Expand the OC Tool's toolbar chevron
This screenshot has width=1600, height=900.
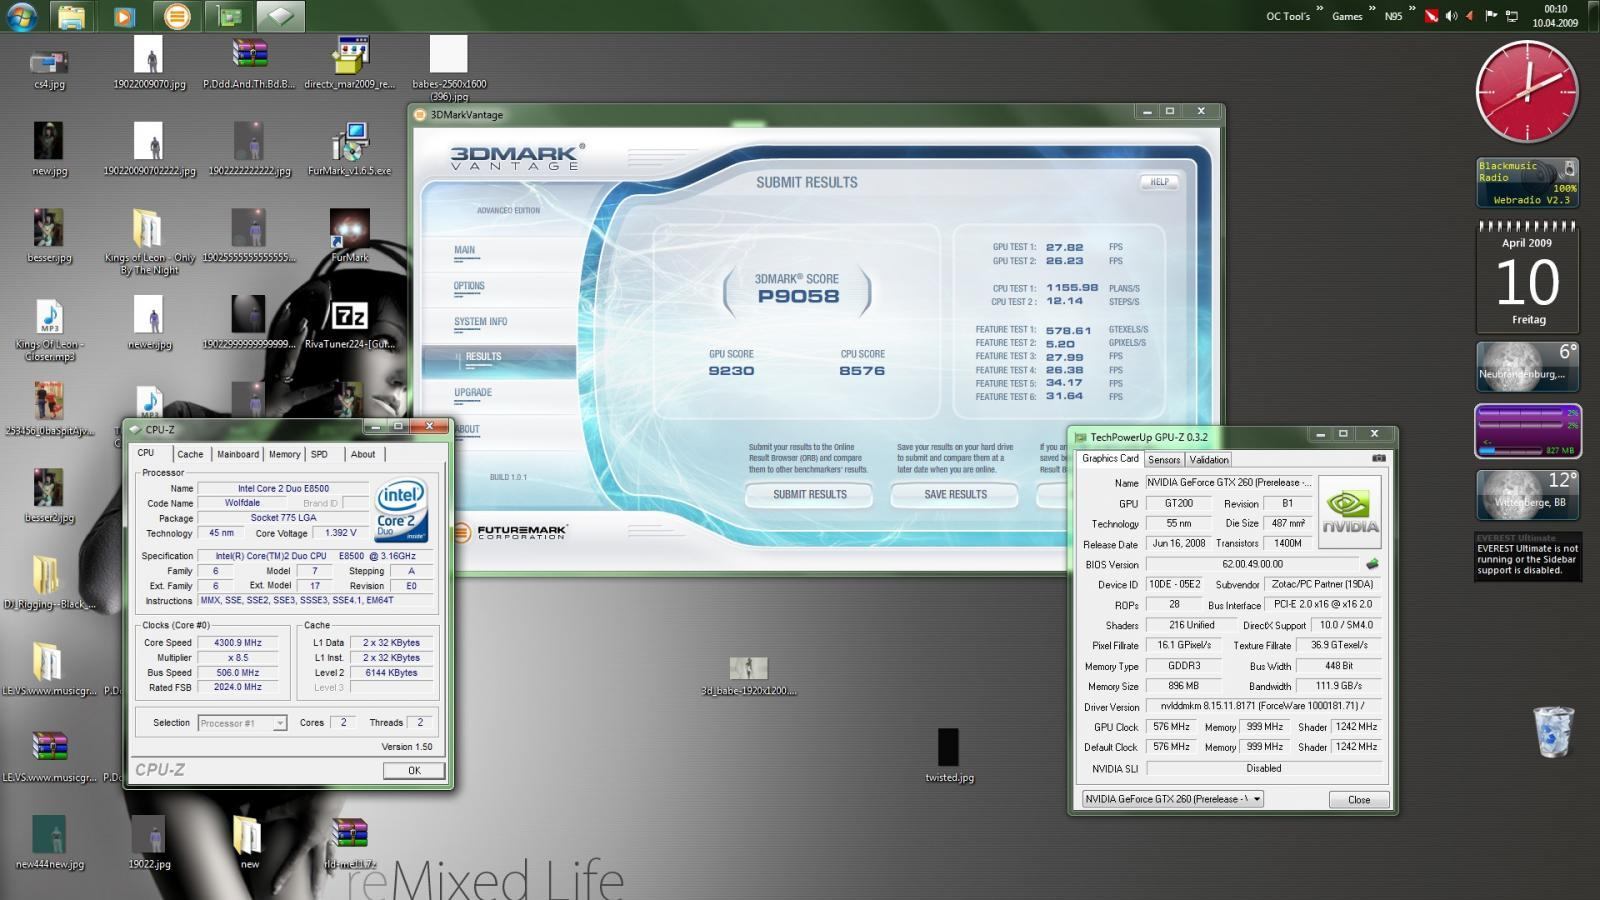click(x=1319, y=10)
